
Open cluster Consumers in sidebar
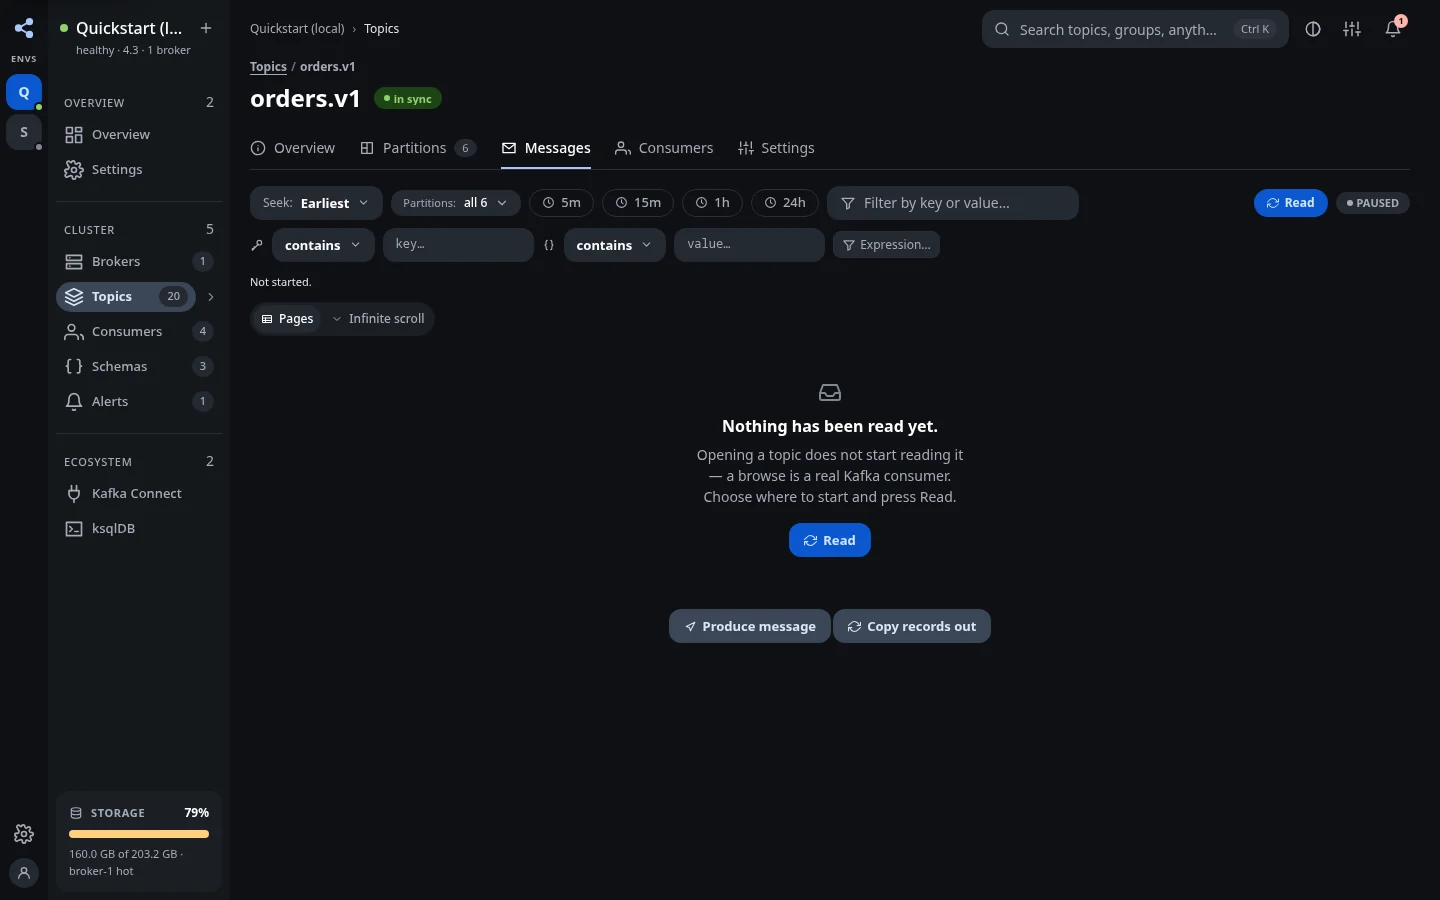139,331
